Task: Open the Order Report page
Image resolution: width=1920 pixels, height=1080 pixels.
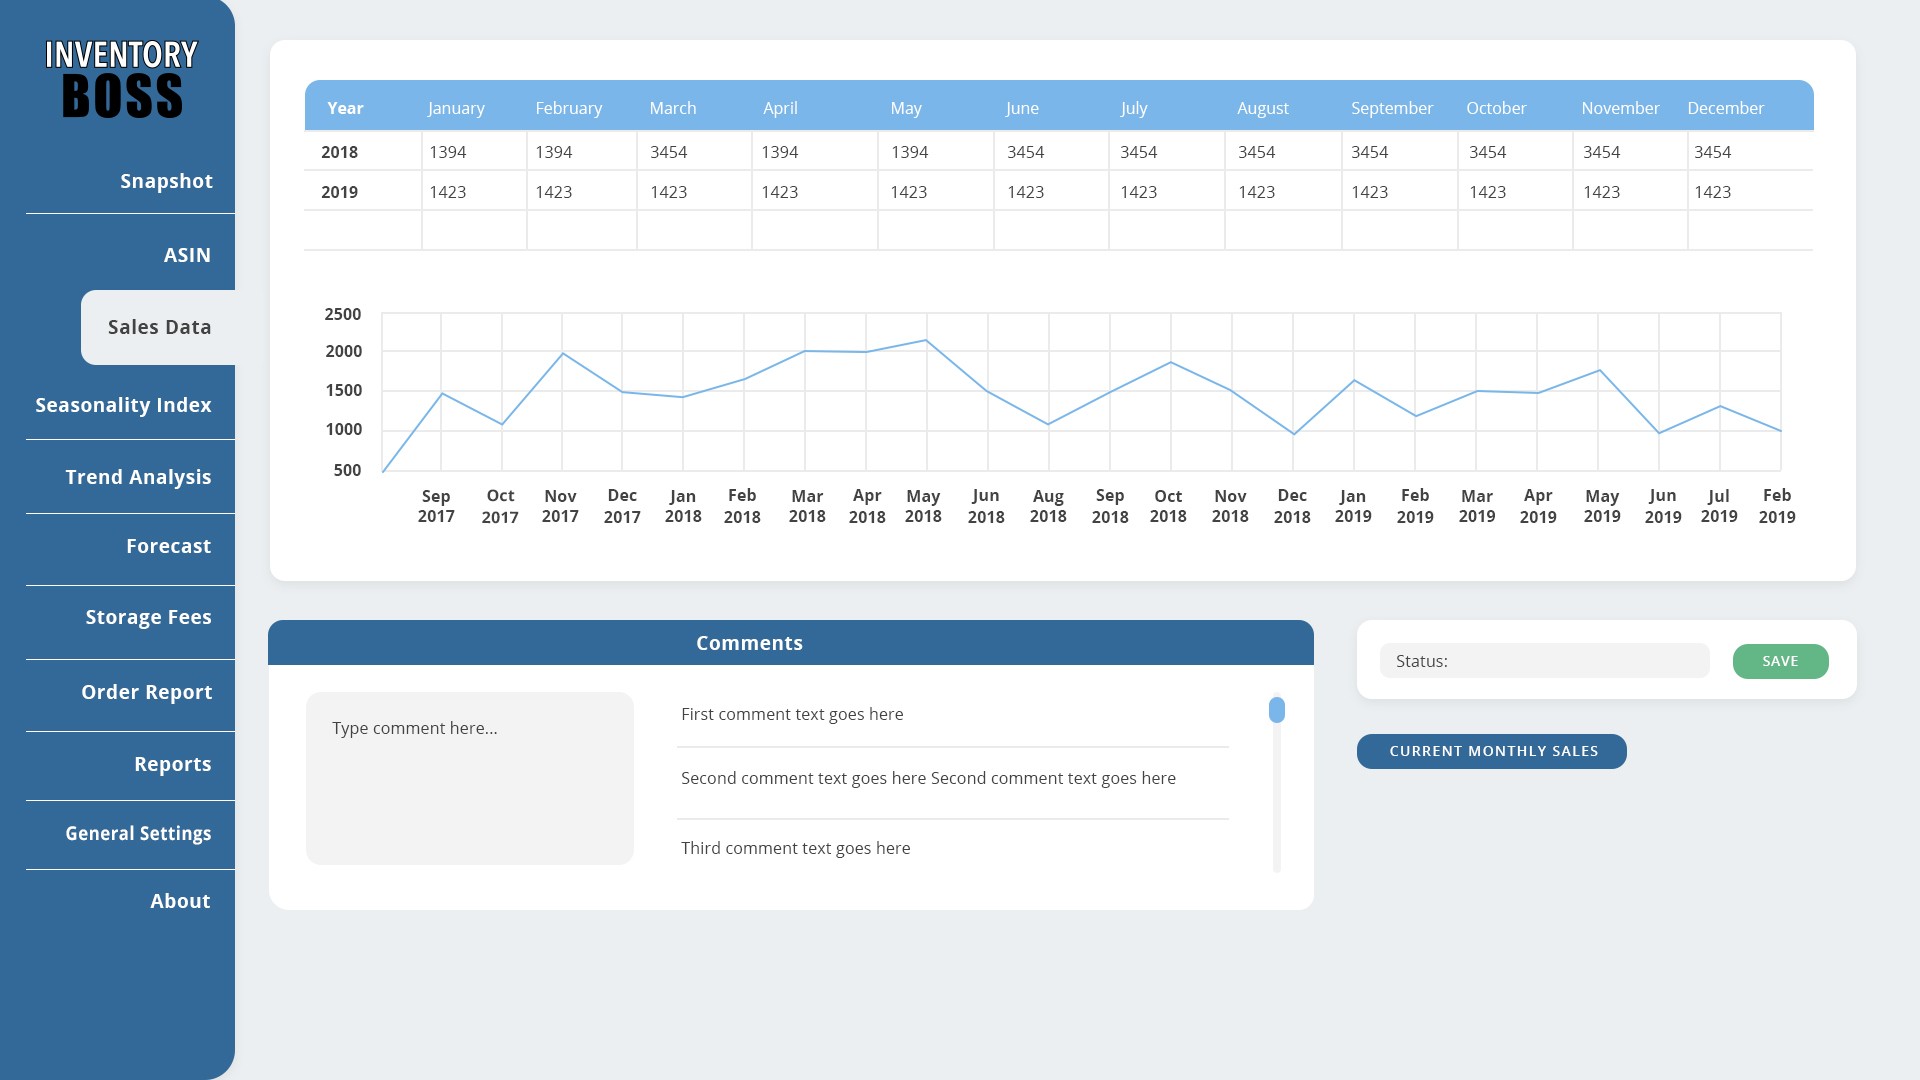Action: pos(146,692)
